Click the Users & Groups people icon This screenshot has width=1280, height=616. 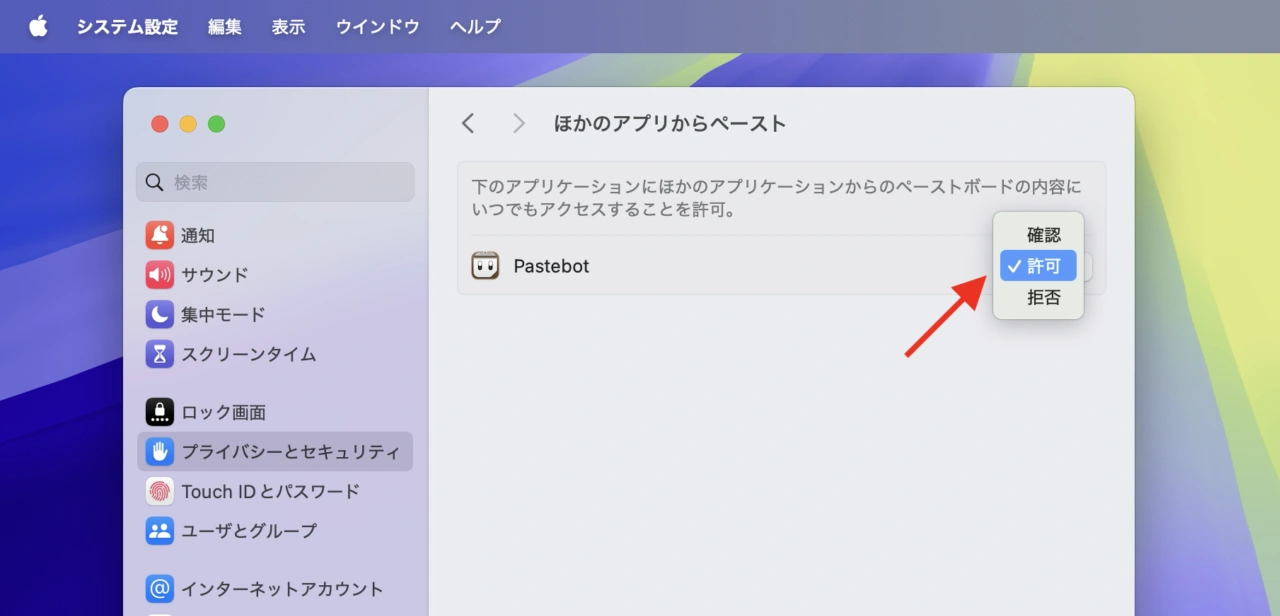click(x=159, y=531)
